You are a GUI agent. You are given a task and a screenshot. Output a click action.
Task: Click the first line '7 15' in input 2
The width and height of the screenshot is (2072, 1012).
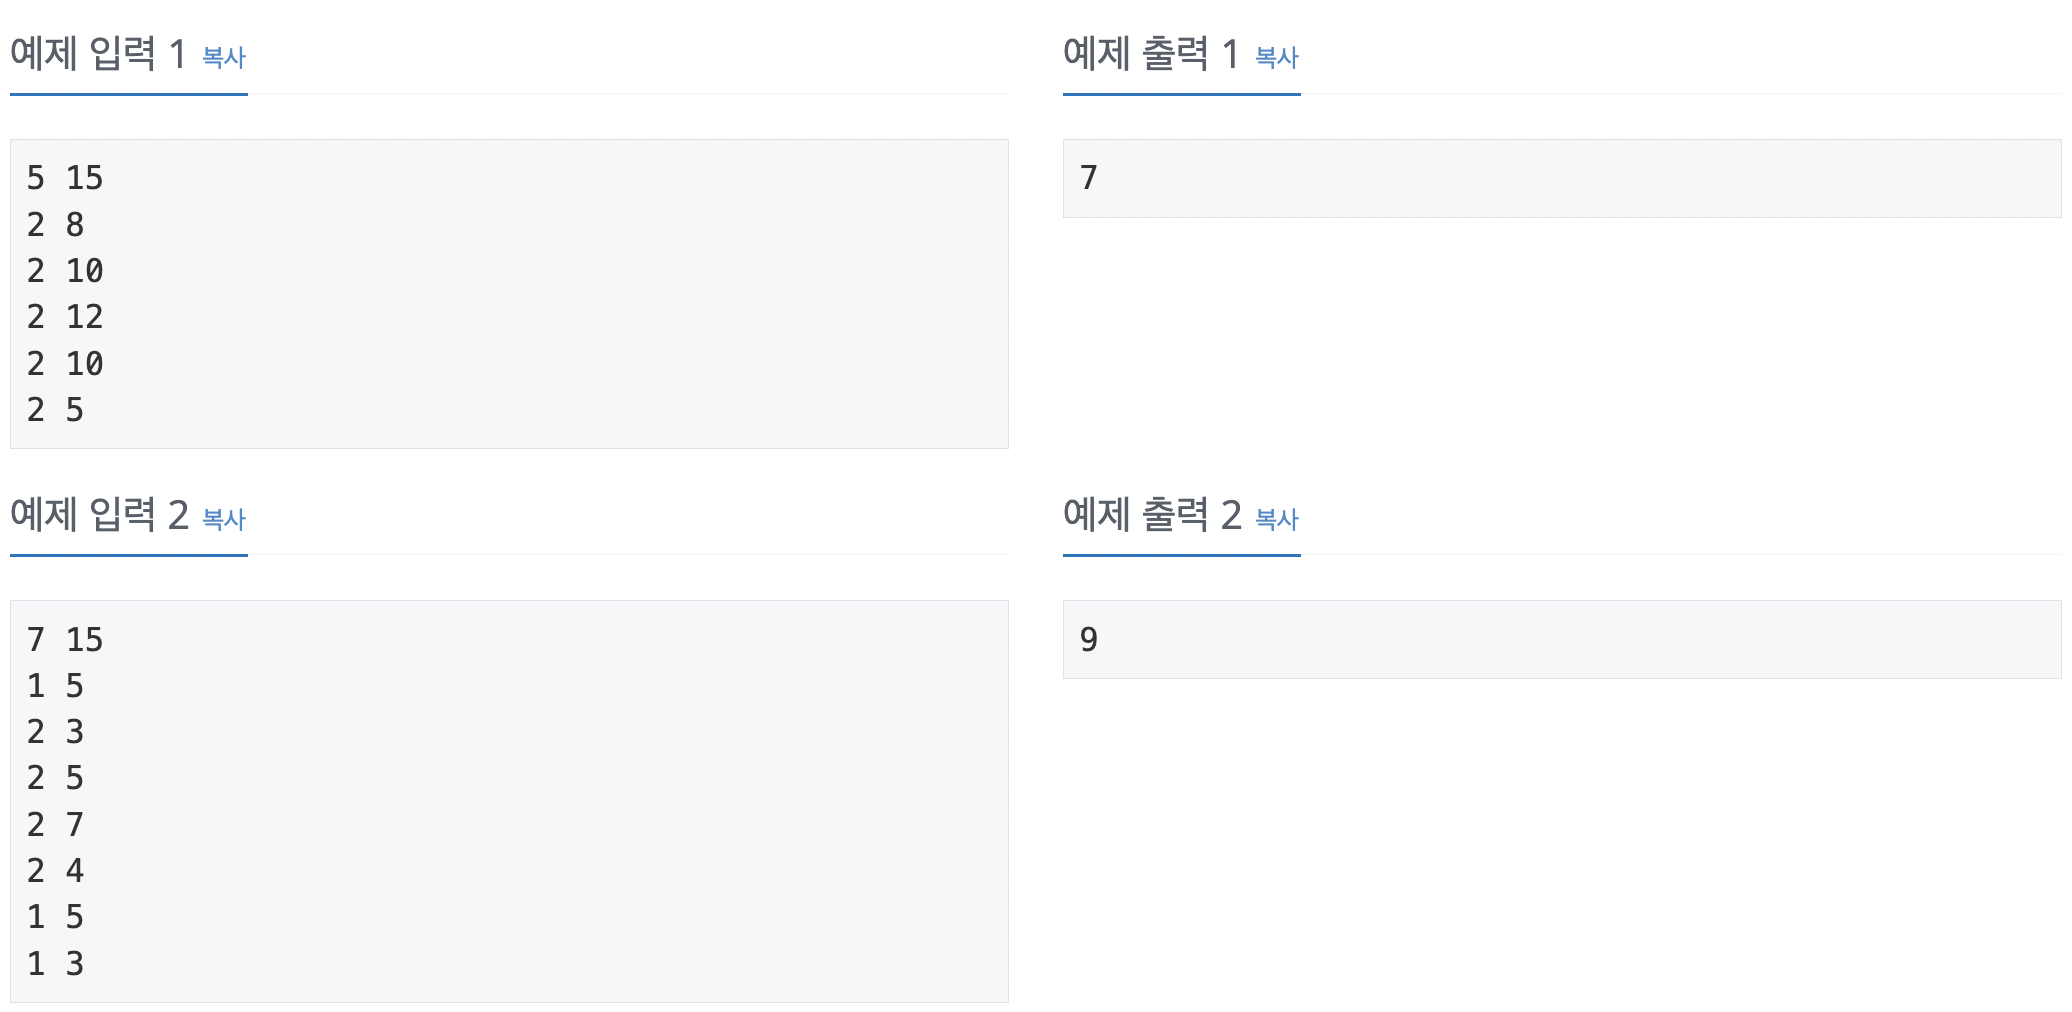tap(65, 640)
